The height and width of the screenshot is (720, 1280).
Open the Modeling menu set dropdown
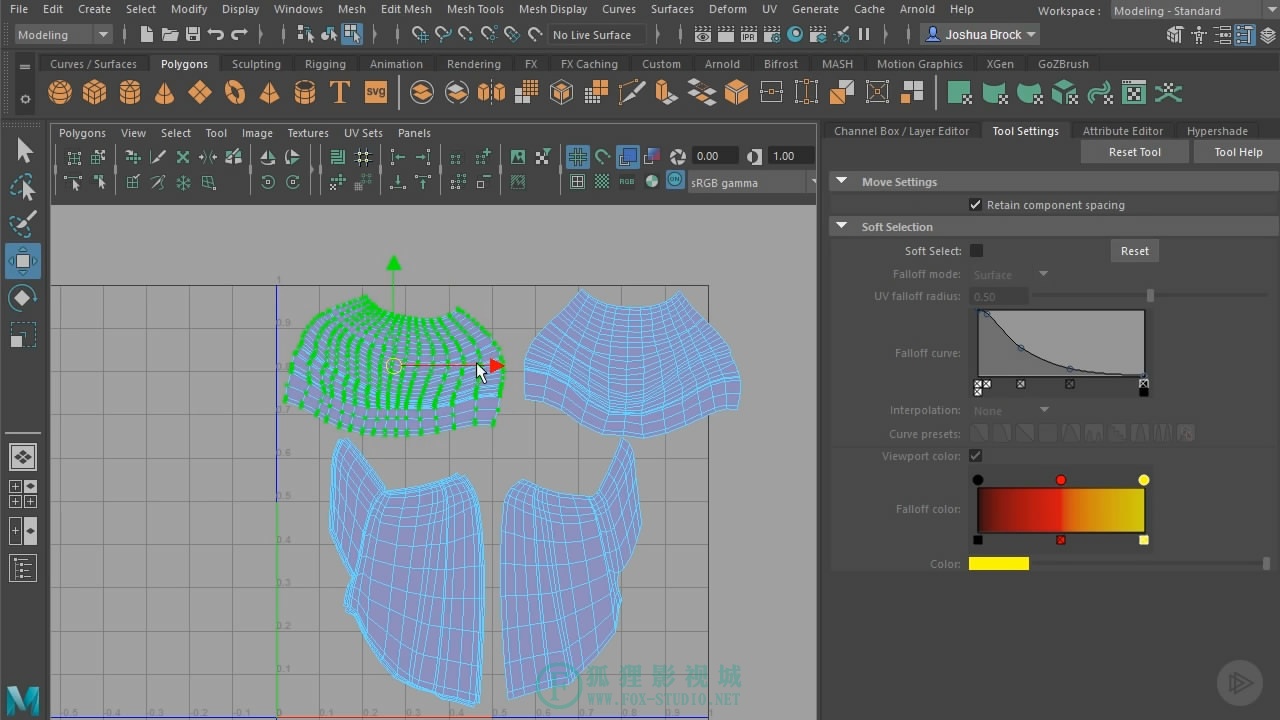pos(64,35)
